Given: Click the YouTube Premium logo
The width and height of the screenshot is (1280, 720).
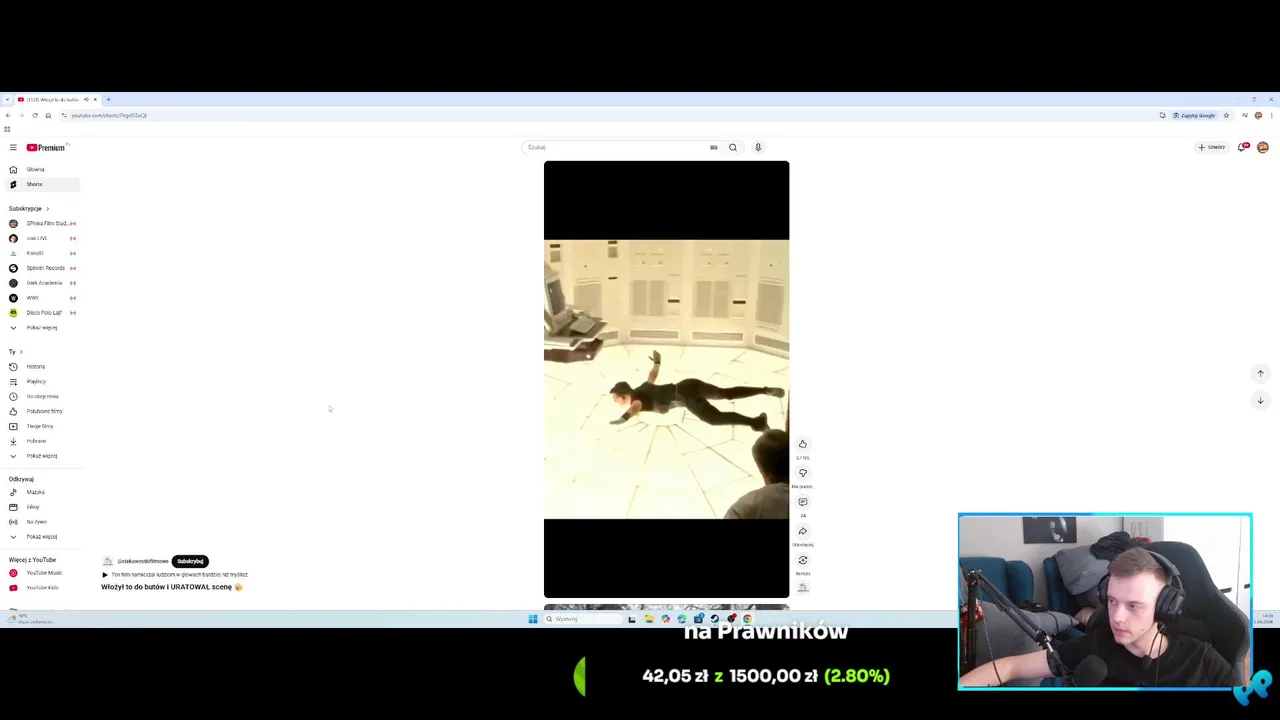Looking at the screenshot, I should tap(47, 147).
